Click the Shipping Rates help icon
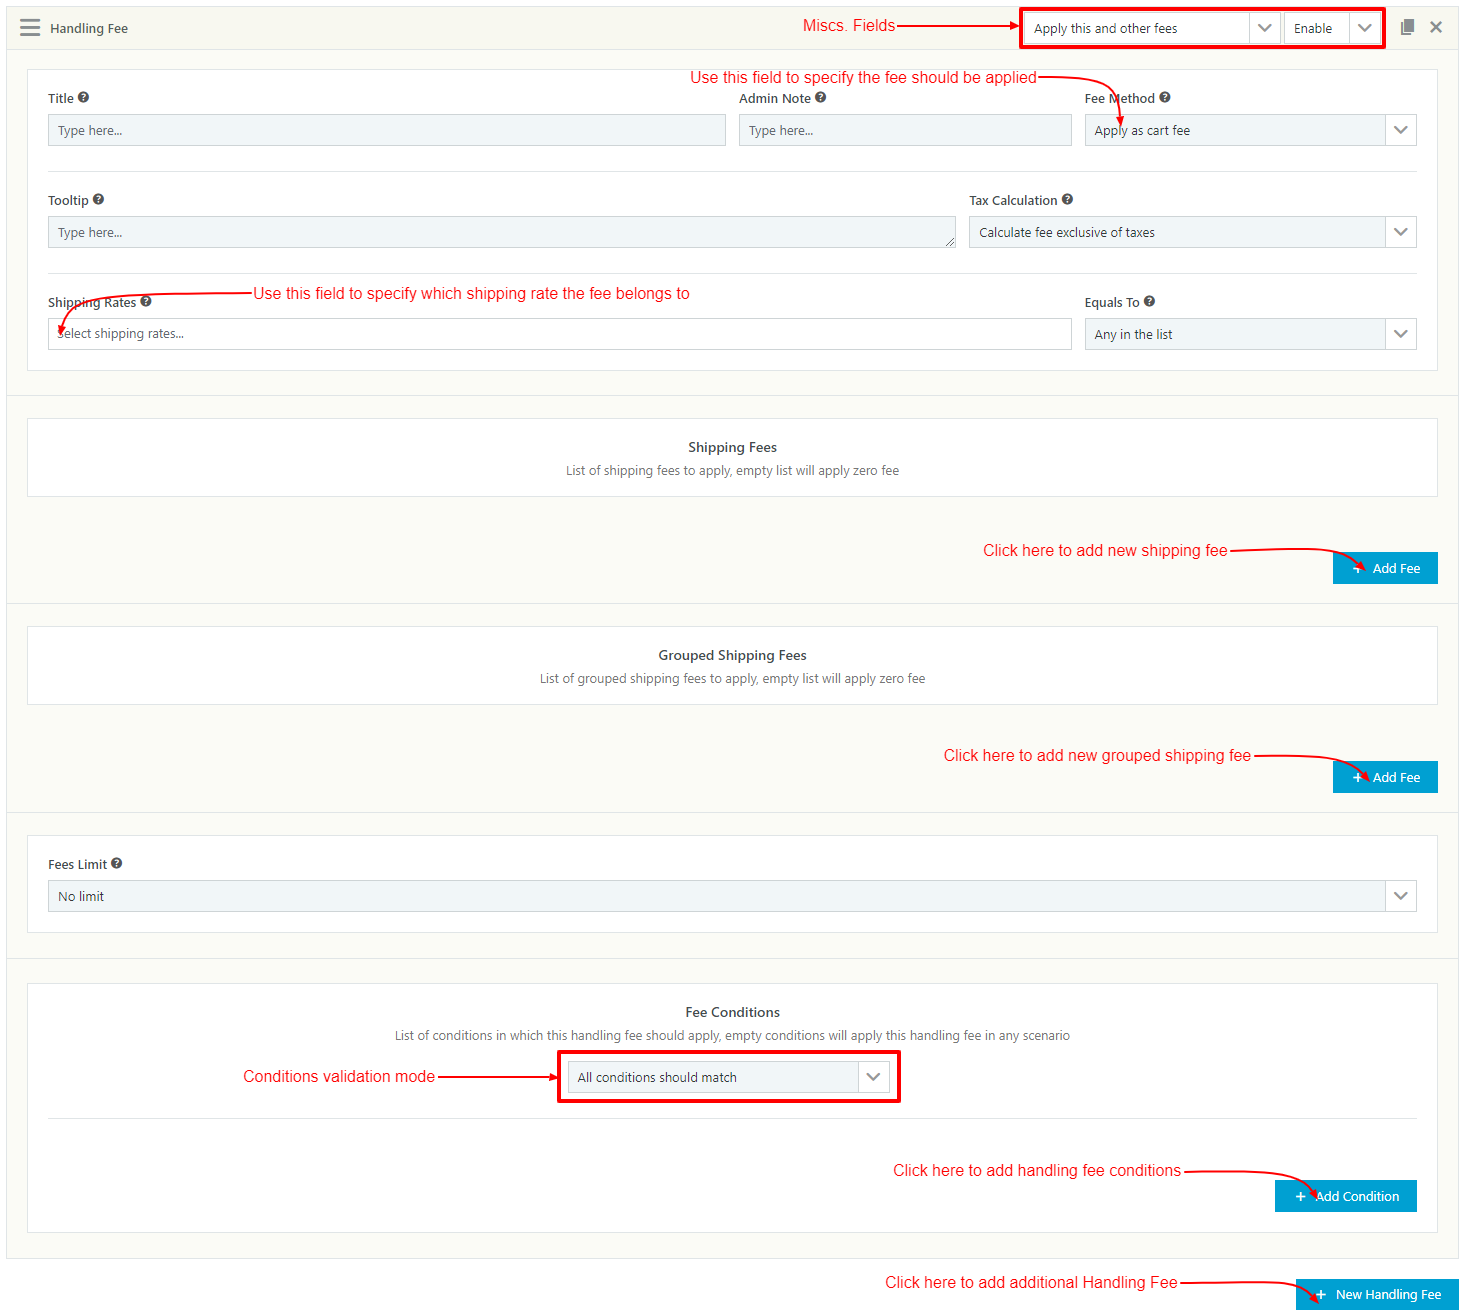1465x1316 pixels. (x=146, y=301)
